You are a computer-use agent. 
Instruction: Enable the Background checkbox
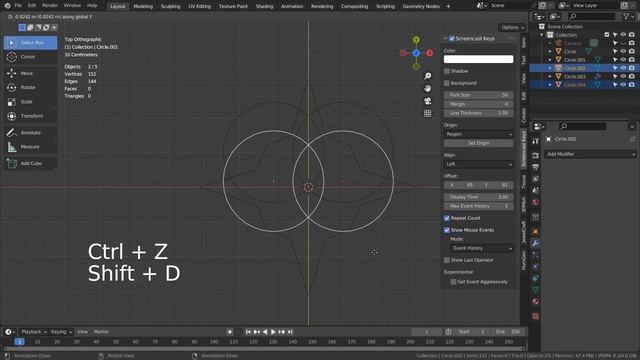click(447, 83)
